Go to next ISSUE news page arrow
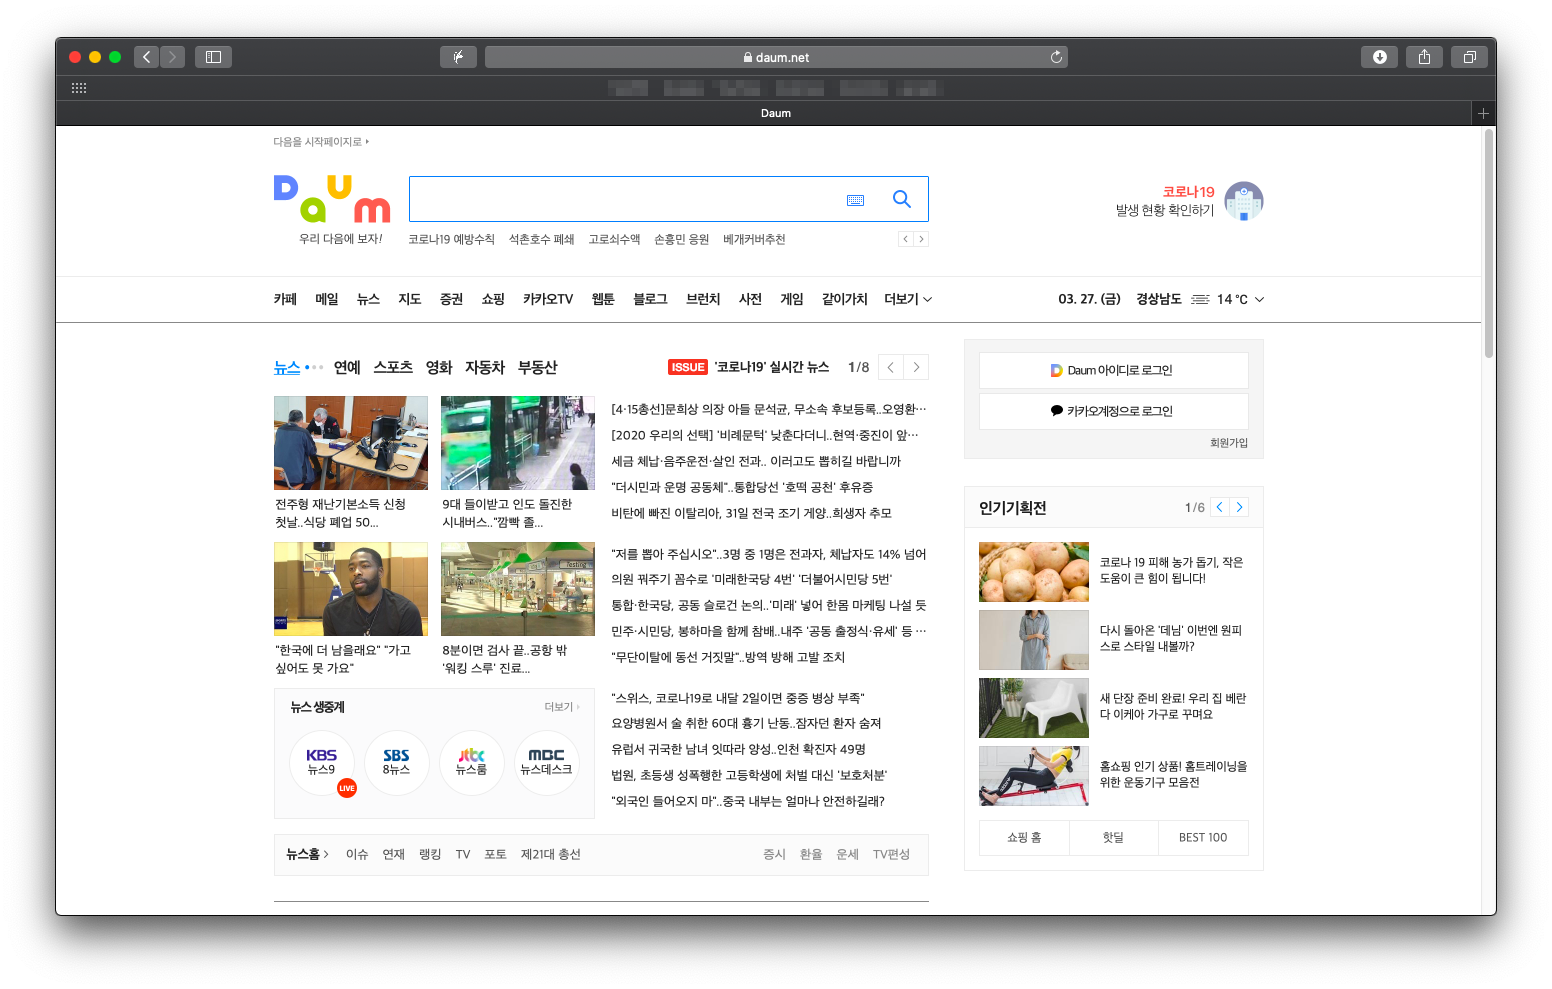Screen dimensions: 1552x989 [915, 367]
